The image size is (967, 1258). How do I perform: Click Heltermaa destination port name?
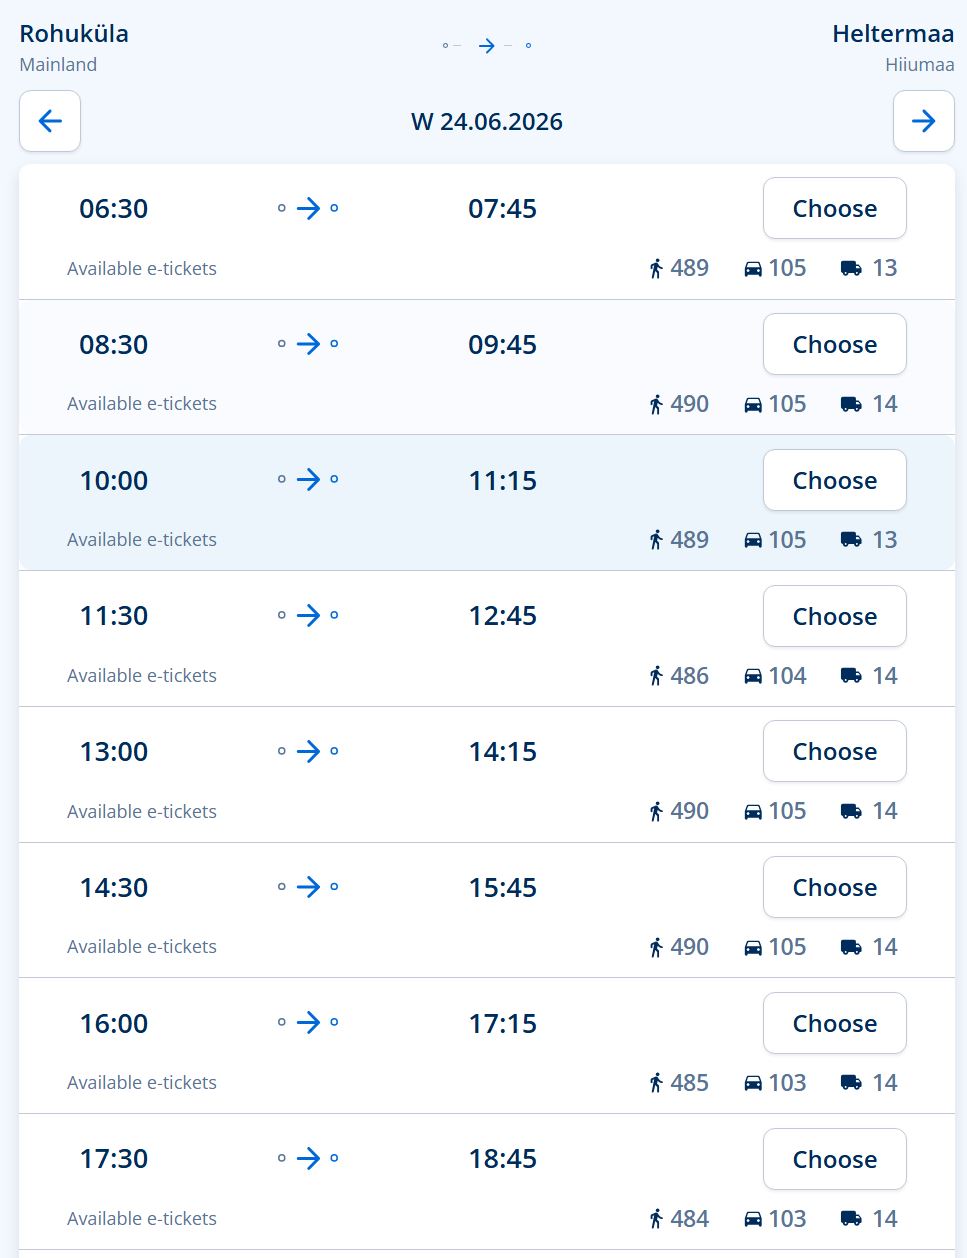892,34
